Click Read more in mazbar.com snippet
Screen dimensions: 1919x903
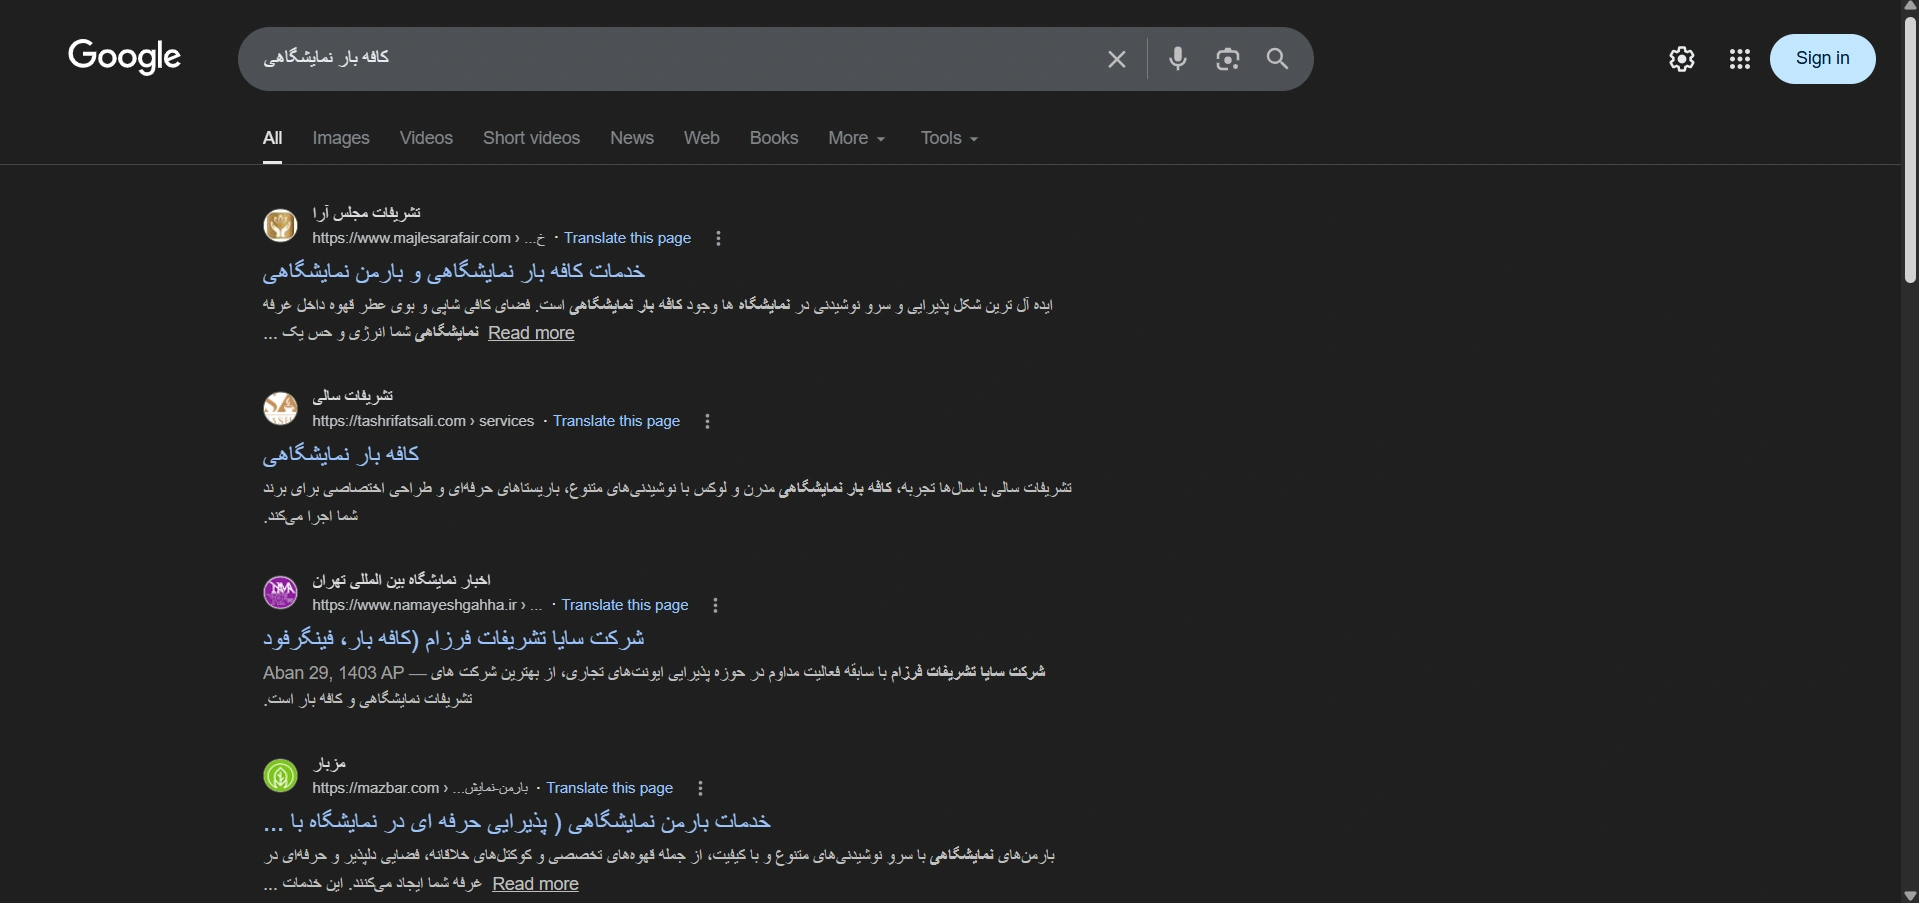(x=535, y=884)
